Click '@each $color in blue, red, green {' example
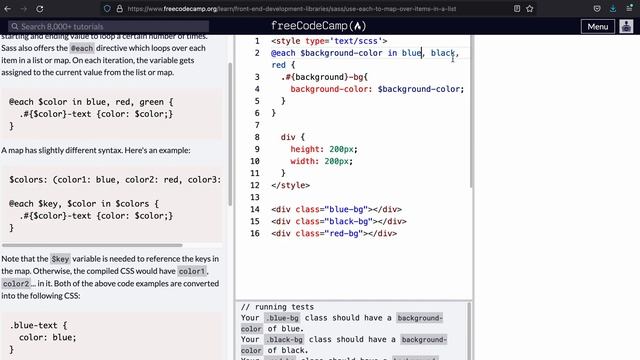This screenshot has height=360, width=640. (x=91, y=102)
